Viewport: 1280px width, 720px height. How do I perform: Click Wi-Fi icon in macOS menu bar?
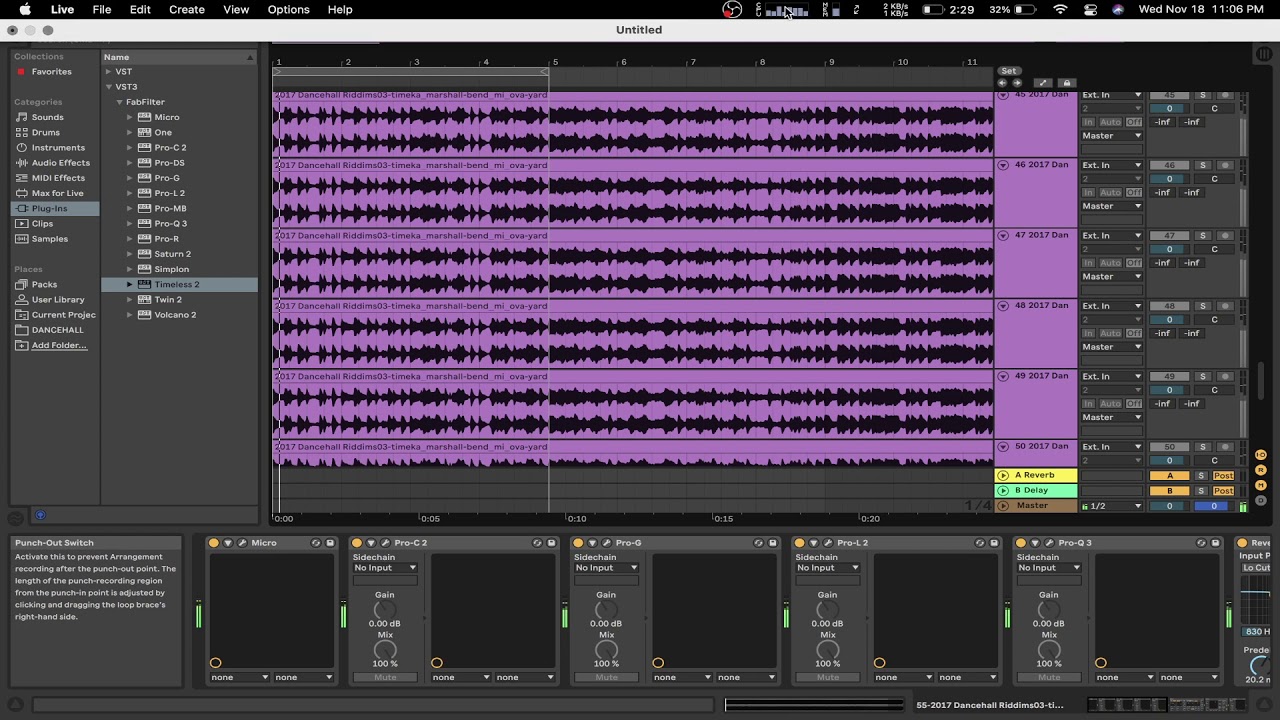1061,9
